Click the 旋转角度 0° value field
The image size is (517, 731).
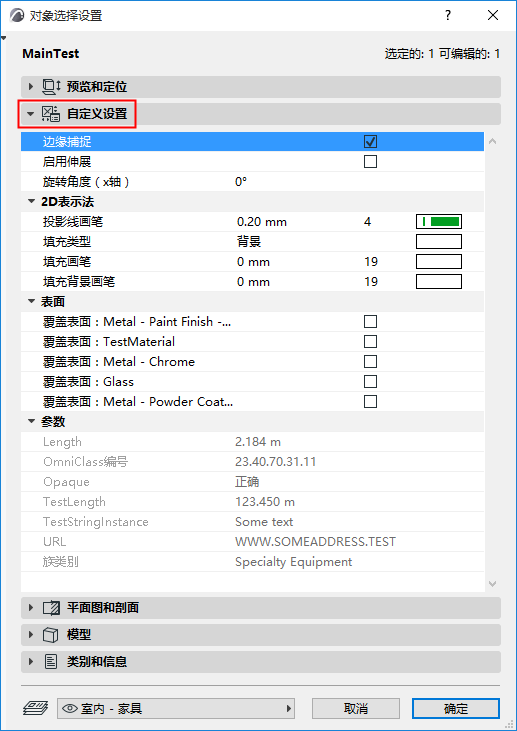241,182
